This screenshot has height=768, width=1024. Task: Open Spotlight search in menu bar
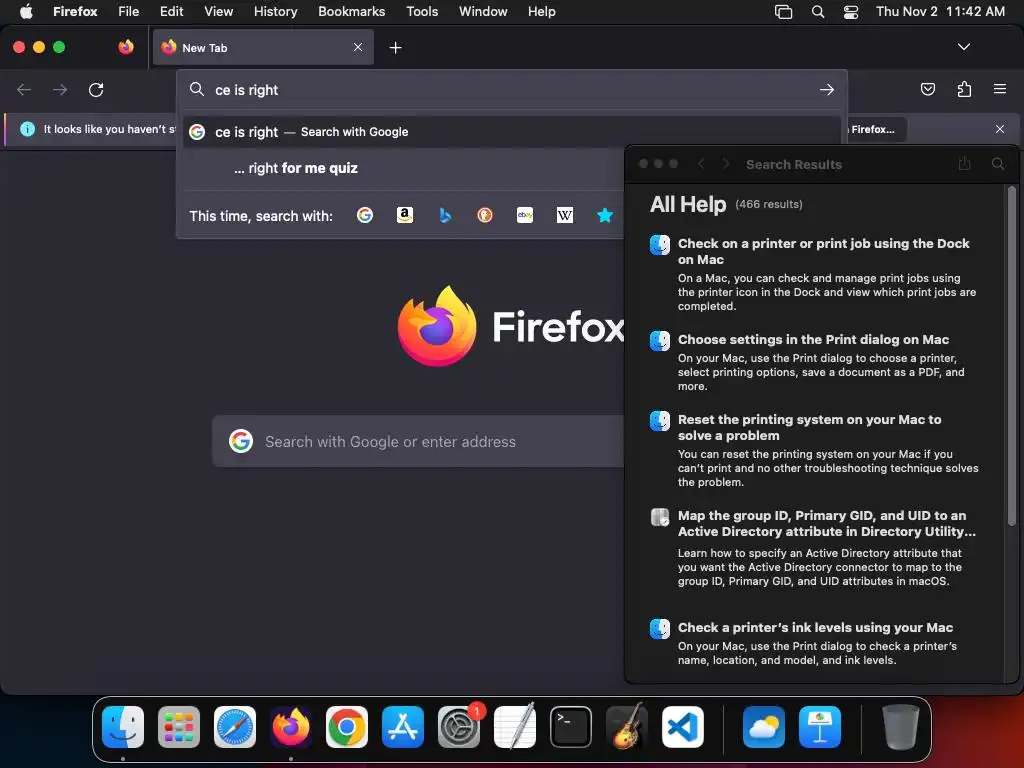tap(817, 11)
